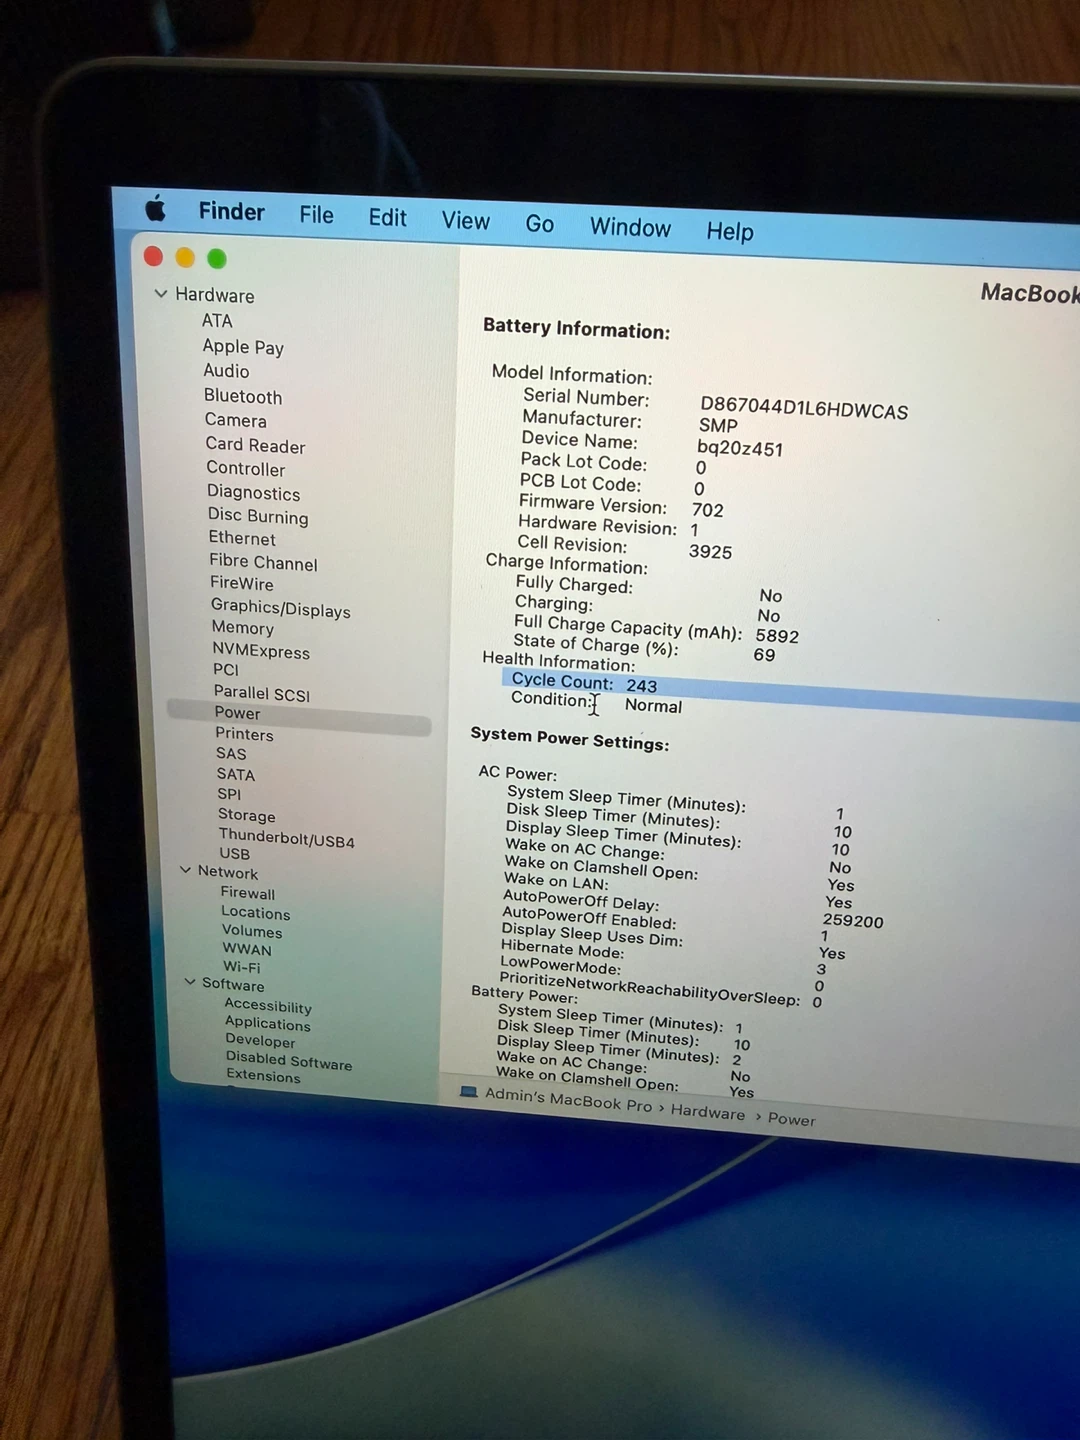This screenshot has height=1440, width=1080.
Task: Click the serial number D867044D1L6HDWCAS
Action: coord(803,409)
